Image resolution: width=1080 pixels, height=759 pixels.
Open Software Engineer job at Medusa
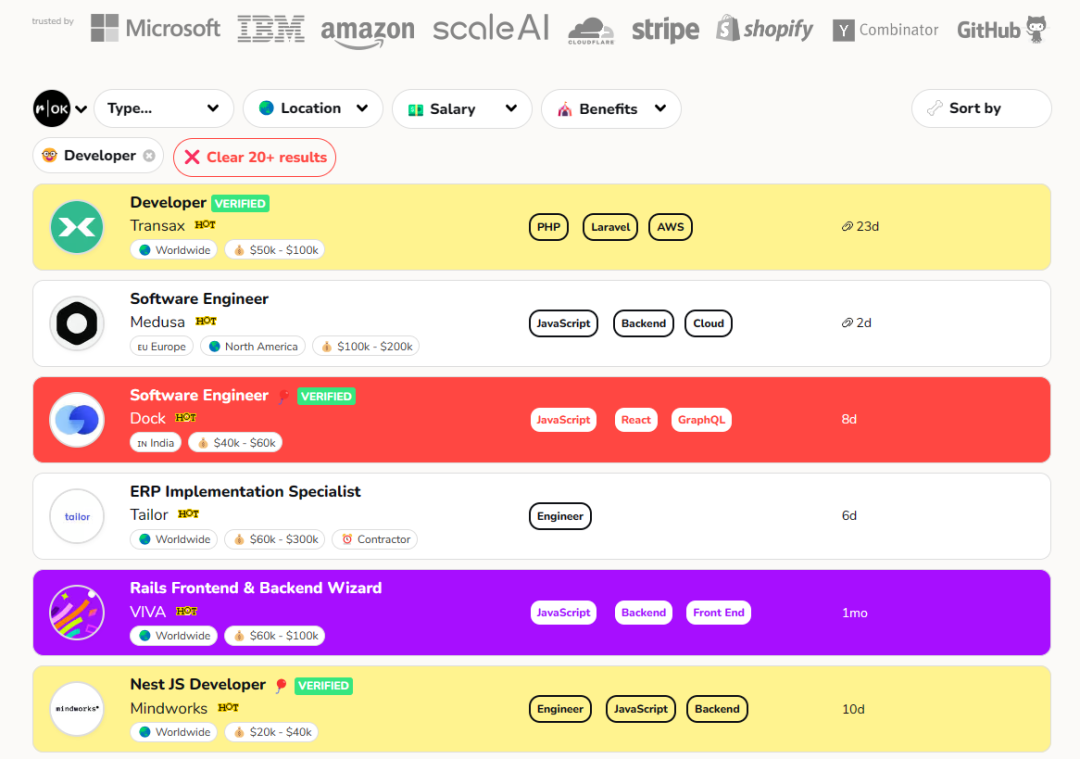click(x=199, y=299)
